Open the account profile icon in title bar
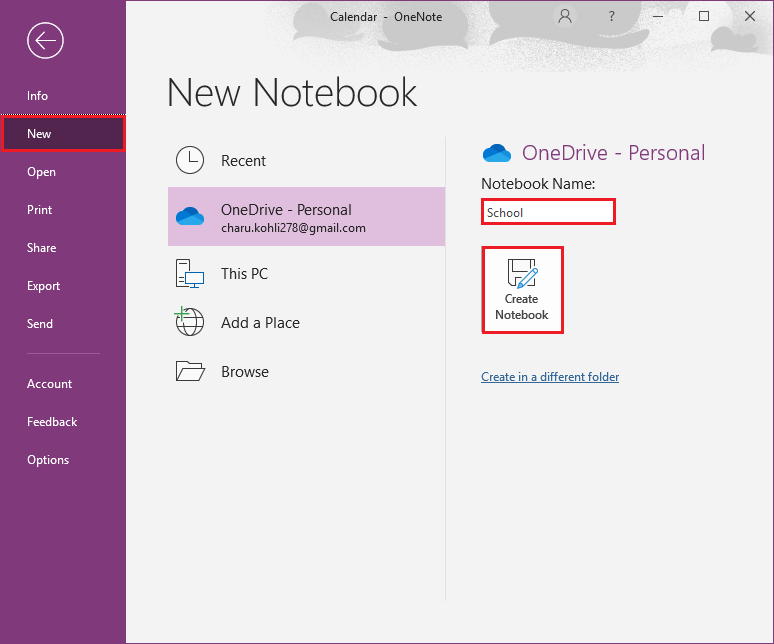The height and width of the screenshot is (644, 774). 565,16
